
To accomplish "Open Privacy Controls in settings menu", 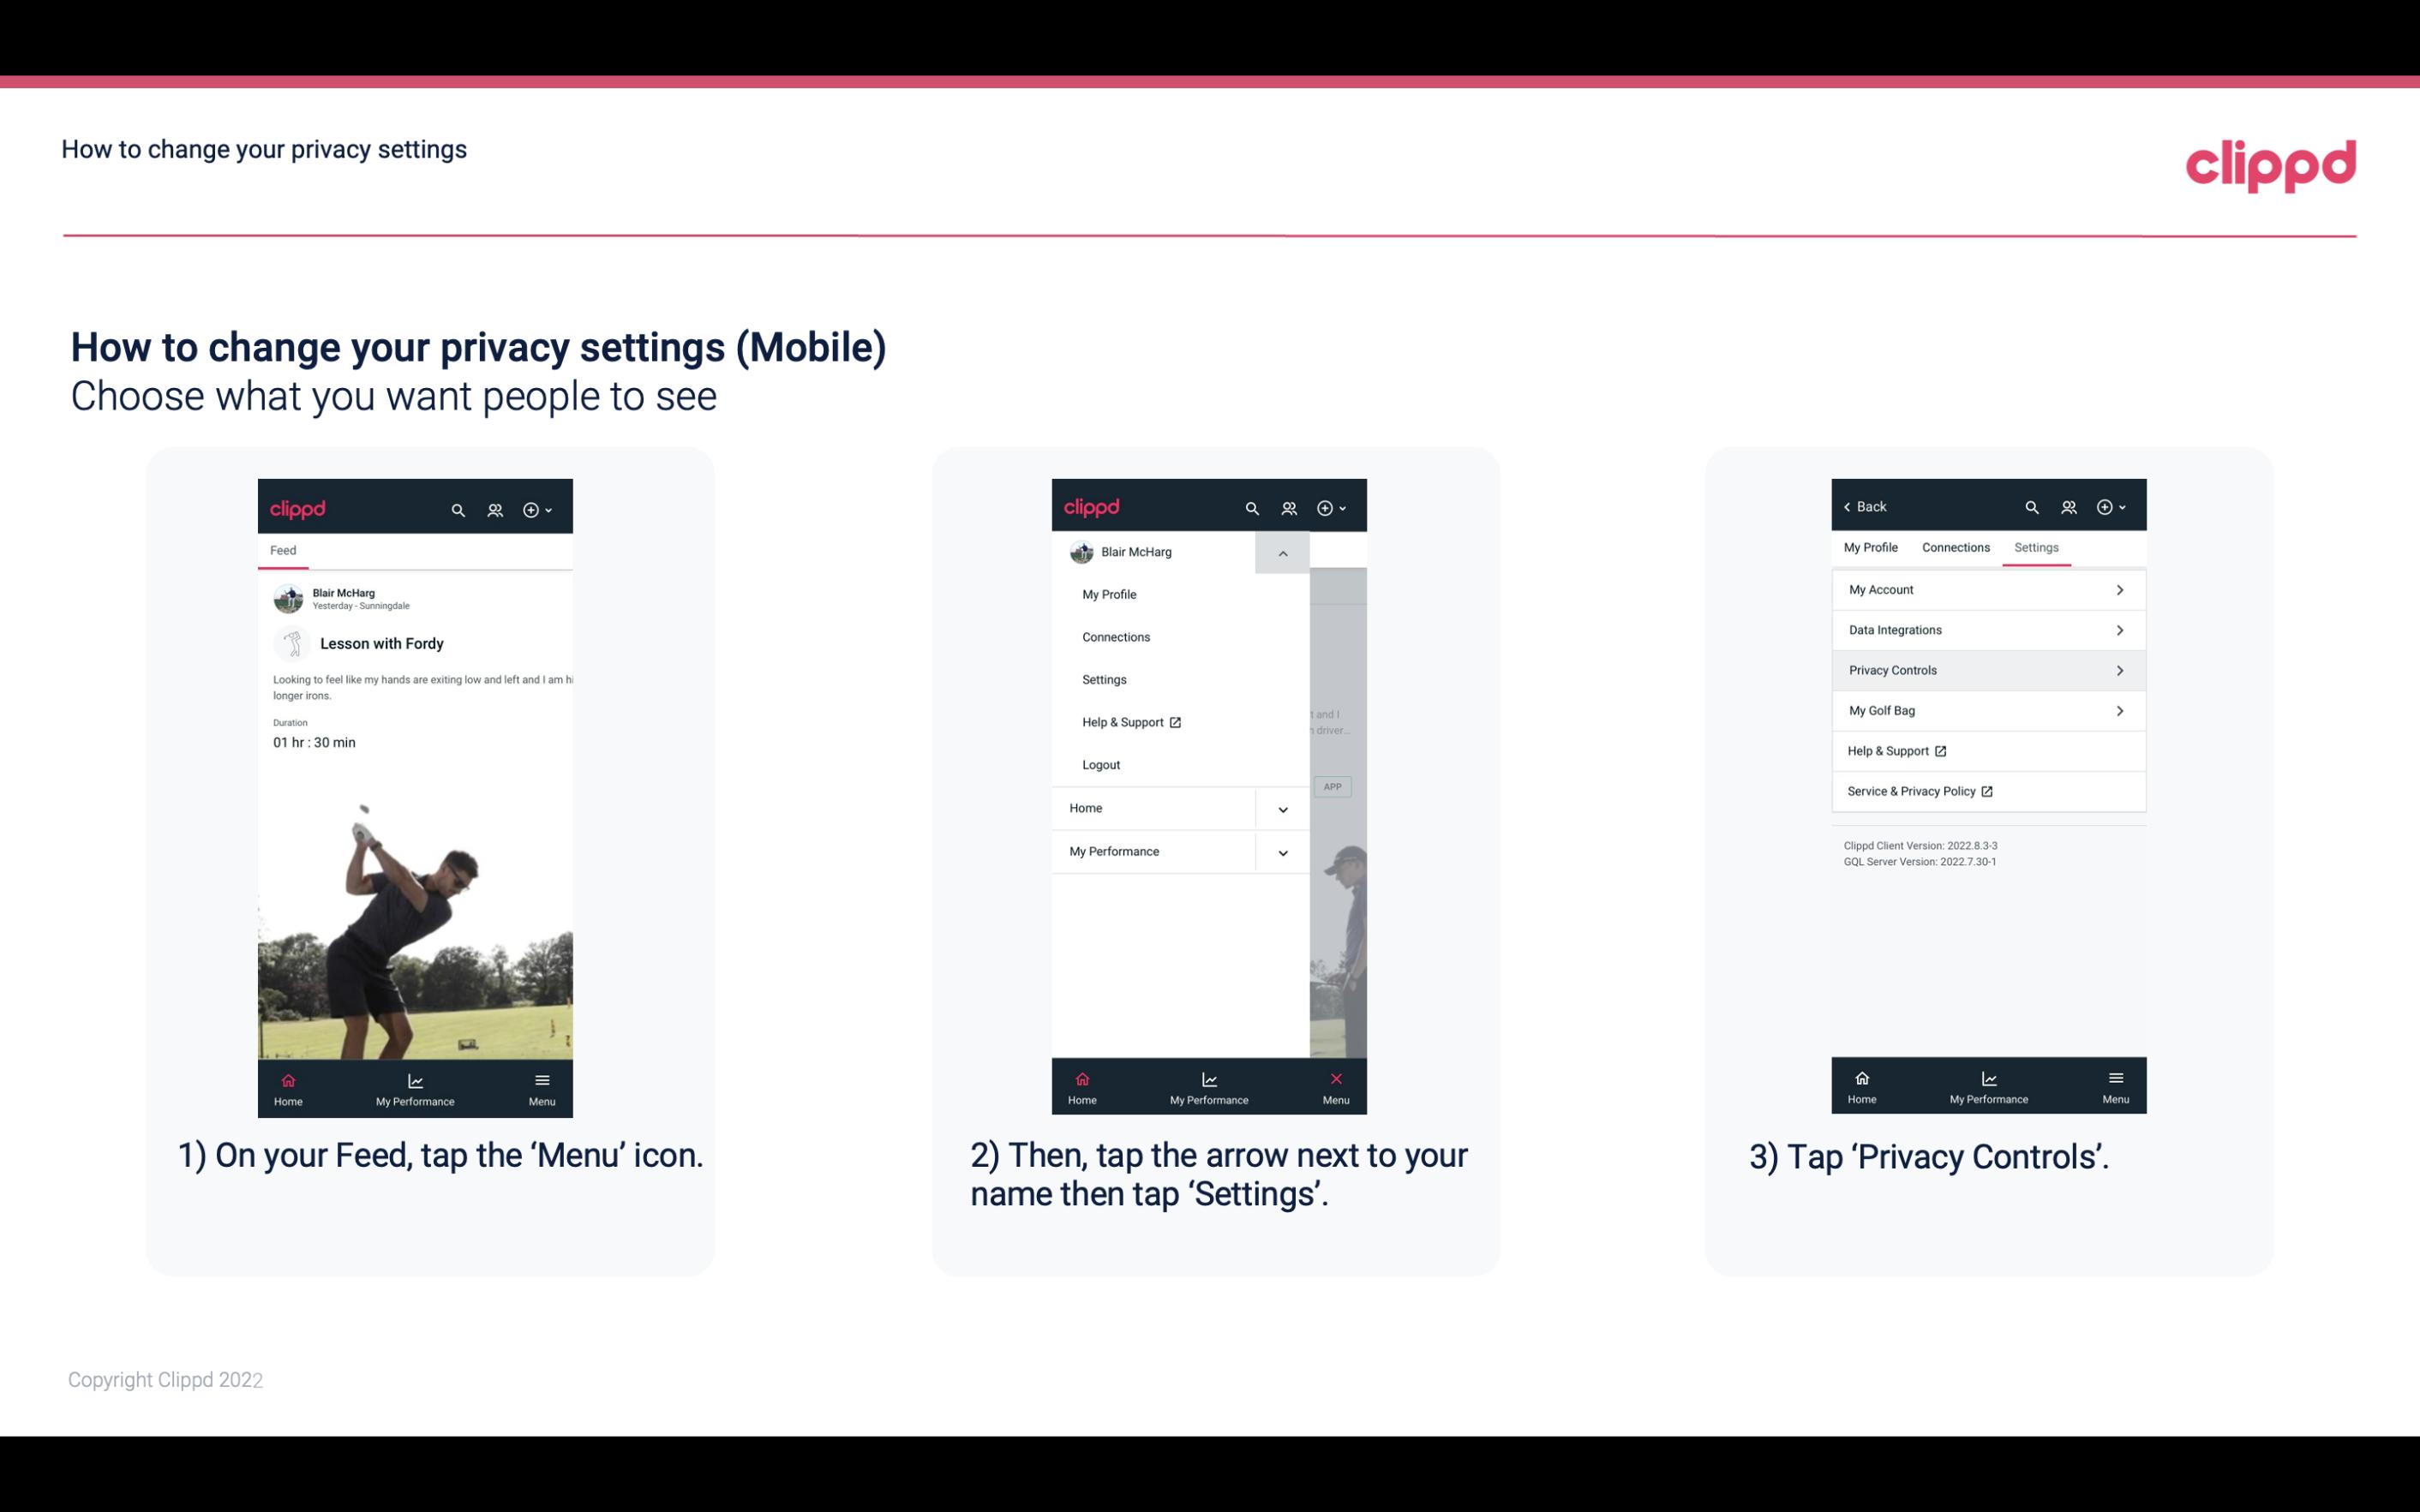I will (1986, 669).
